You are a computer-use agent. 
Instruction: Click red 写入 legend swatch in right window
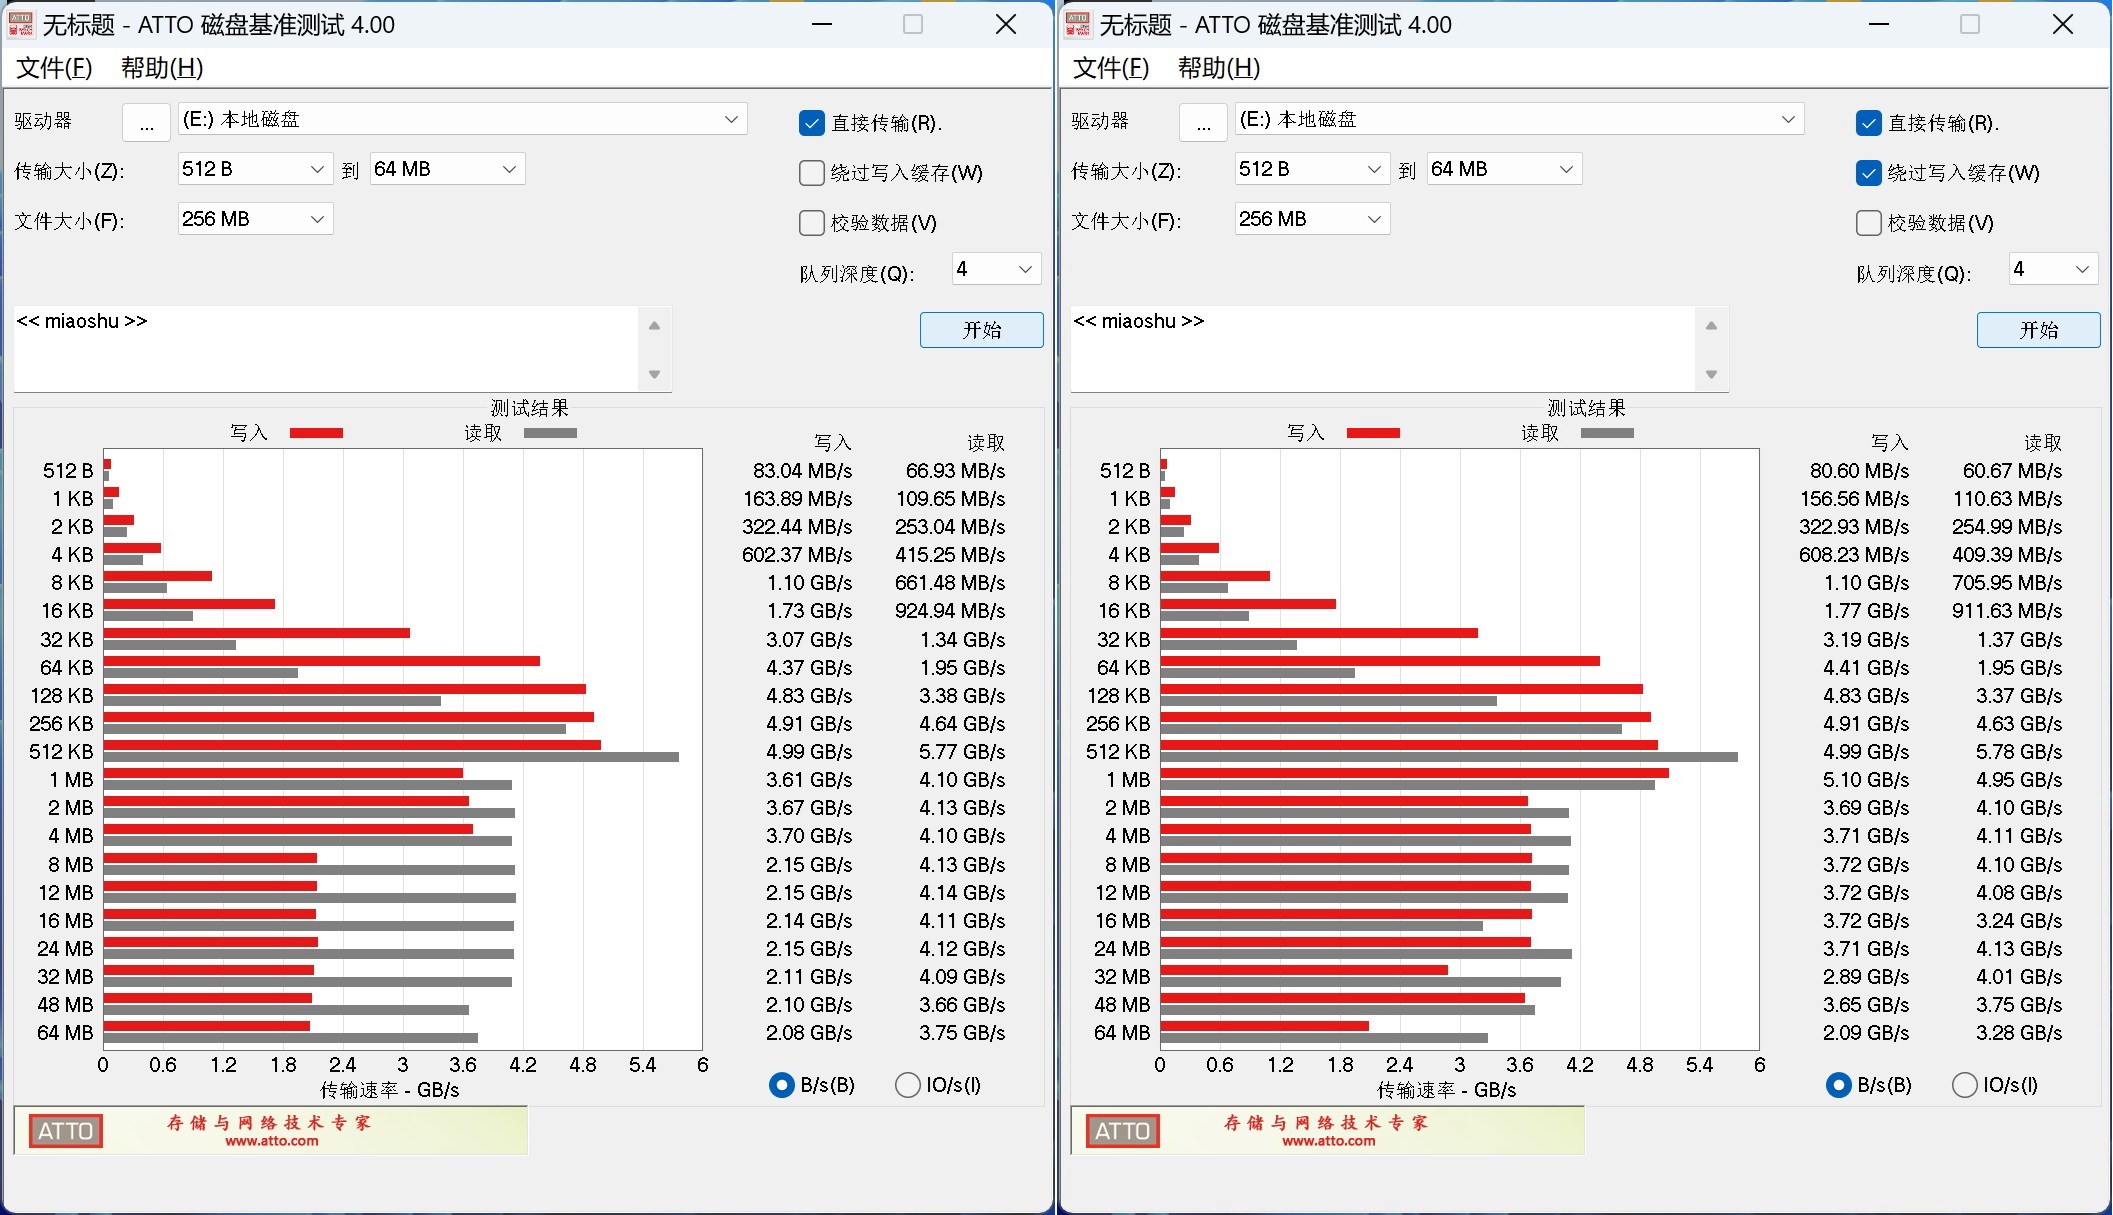[1373, 433]
